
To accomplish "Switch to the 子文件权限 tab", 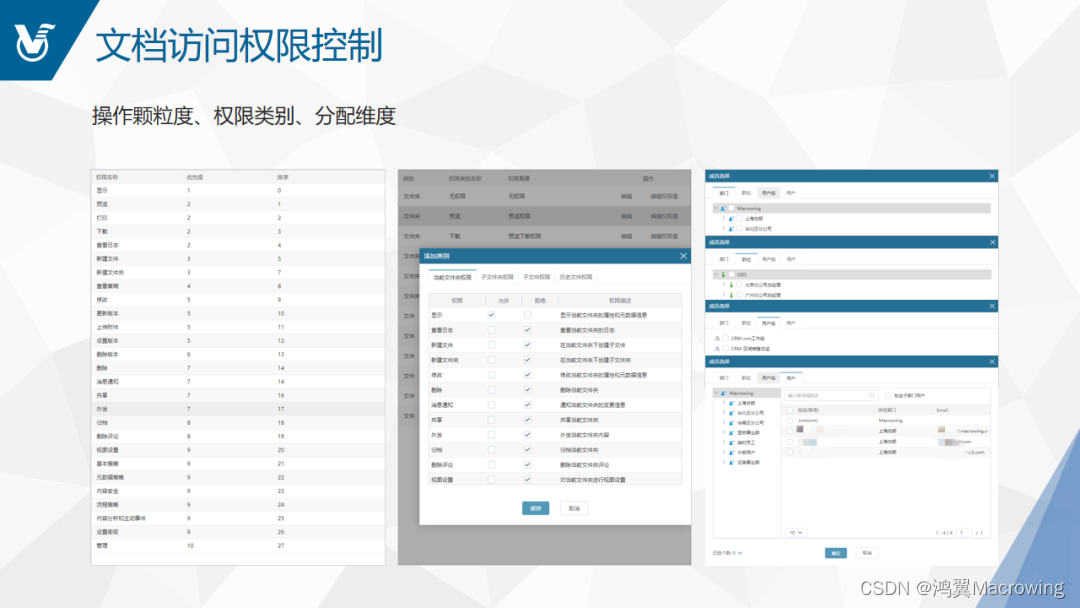I will (x=537, y=277).
